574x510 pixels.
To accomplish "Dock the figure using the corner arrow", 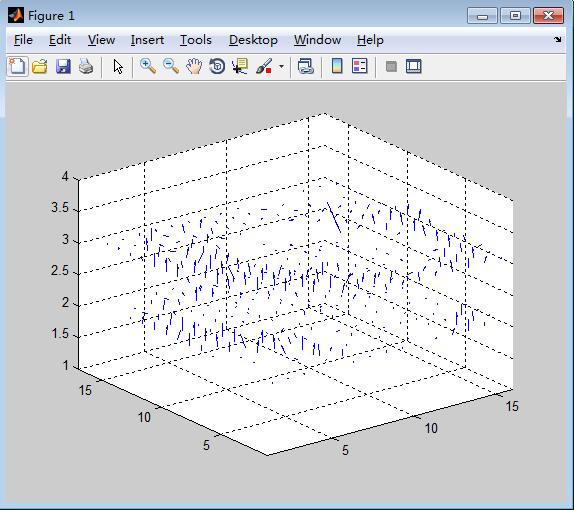I will click(x=557, y=40).
